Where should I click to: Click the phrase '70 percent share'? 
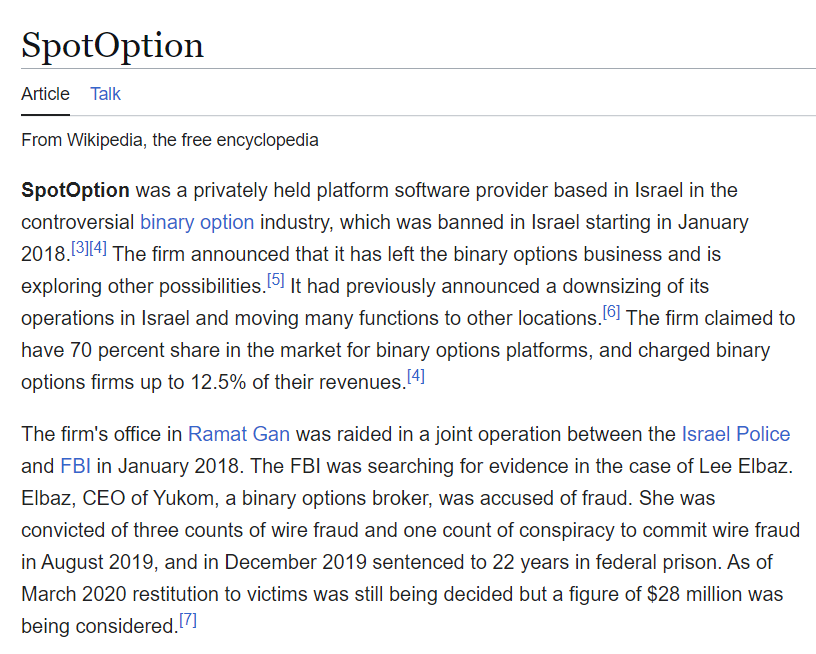pyautogui.click(x=145, y=351)
